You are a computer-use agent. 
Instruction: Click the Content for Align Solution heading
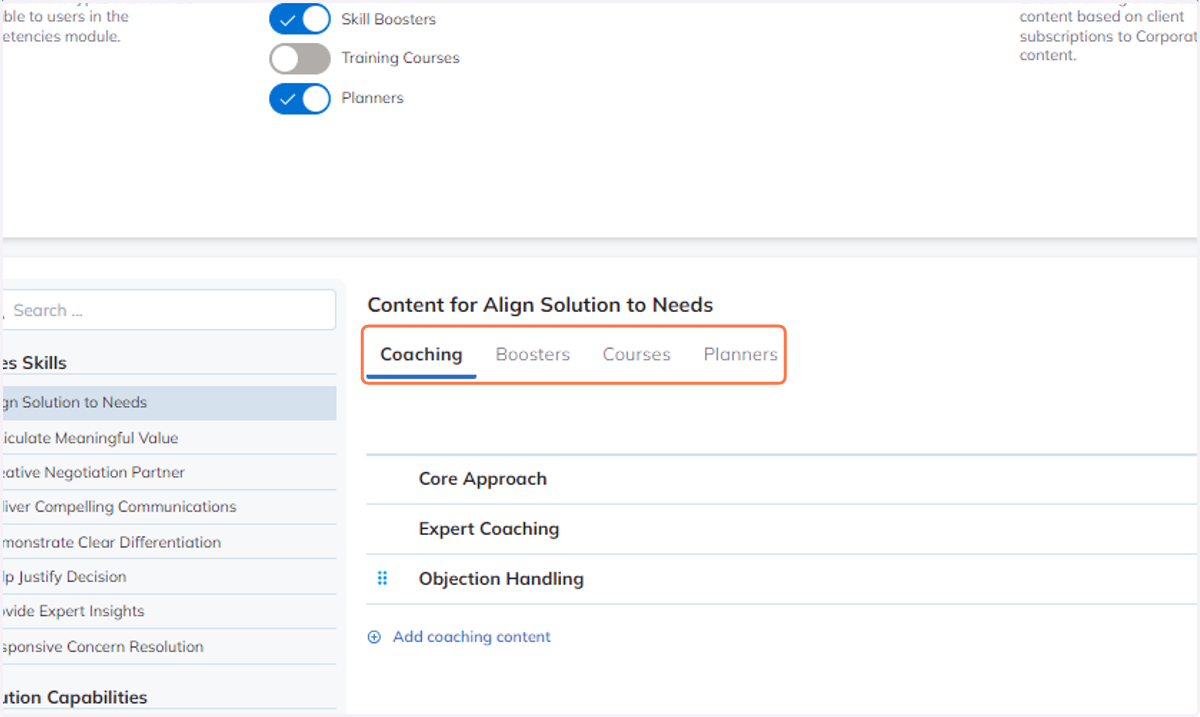(540, 305)
